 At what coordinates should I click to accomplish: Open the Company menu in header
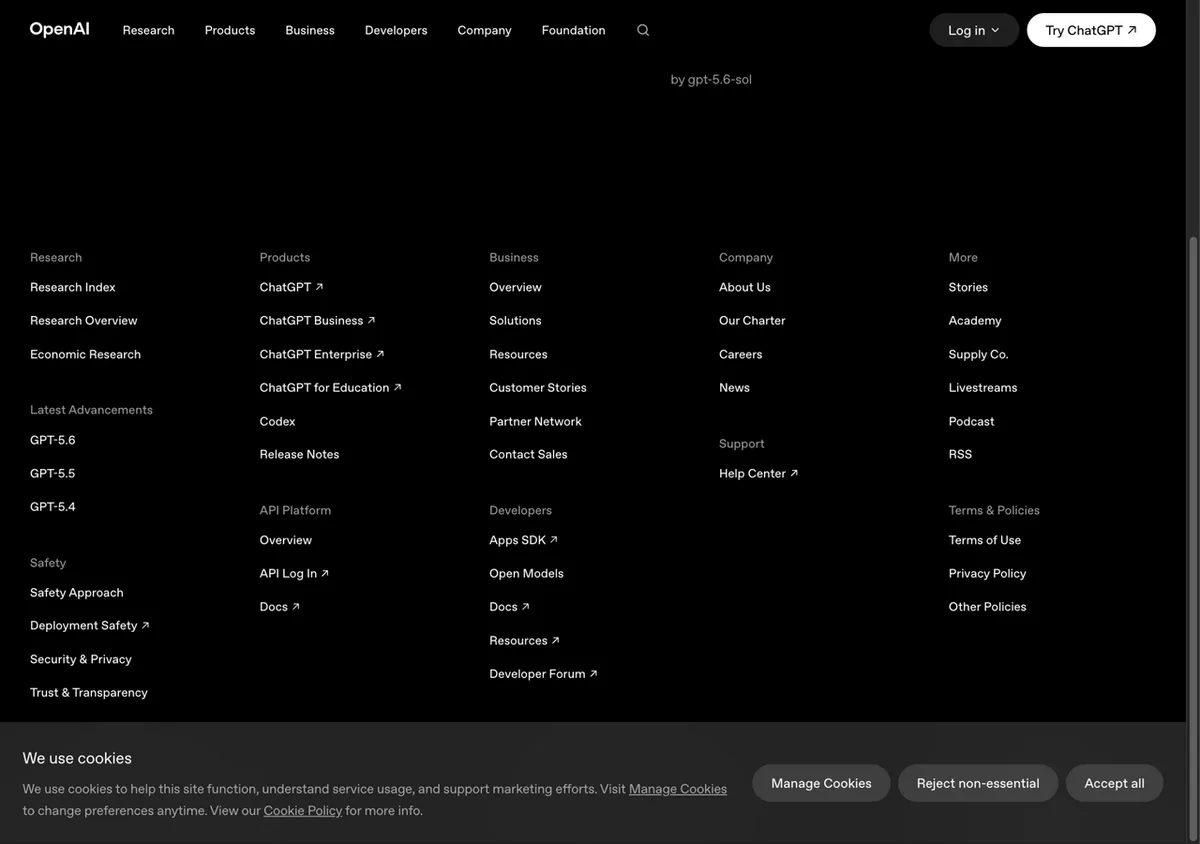485,30
